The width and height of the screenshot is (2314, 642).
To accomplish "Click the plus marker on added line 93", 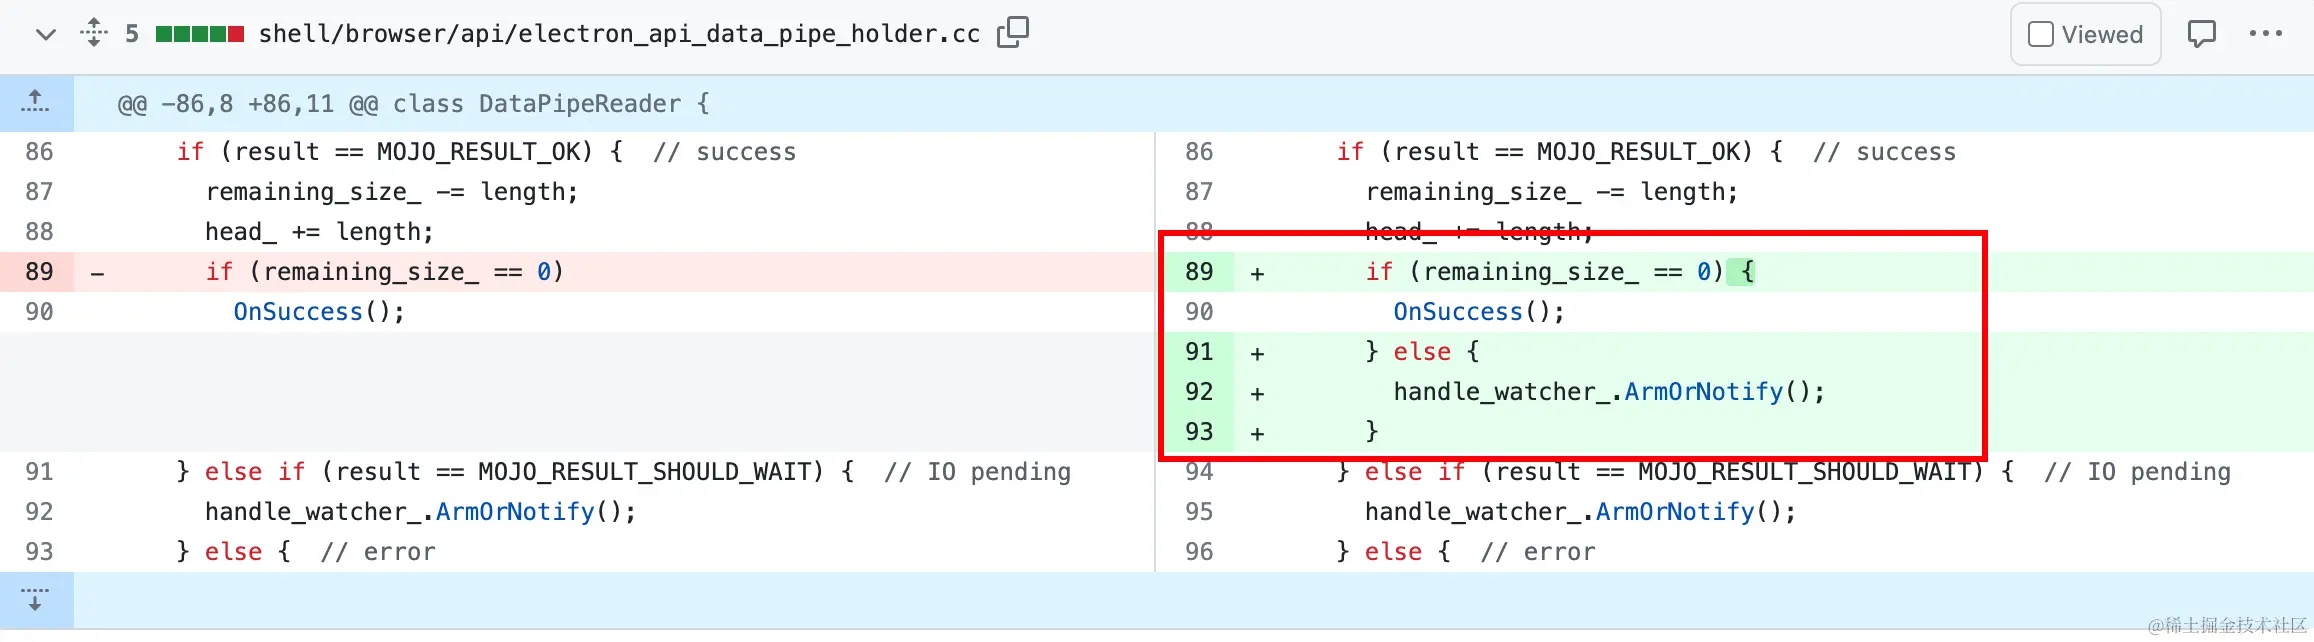I will pyautogui.click(x=1257, y=434).
